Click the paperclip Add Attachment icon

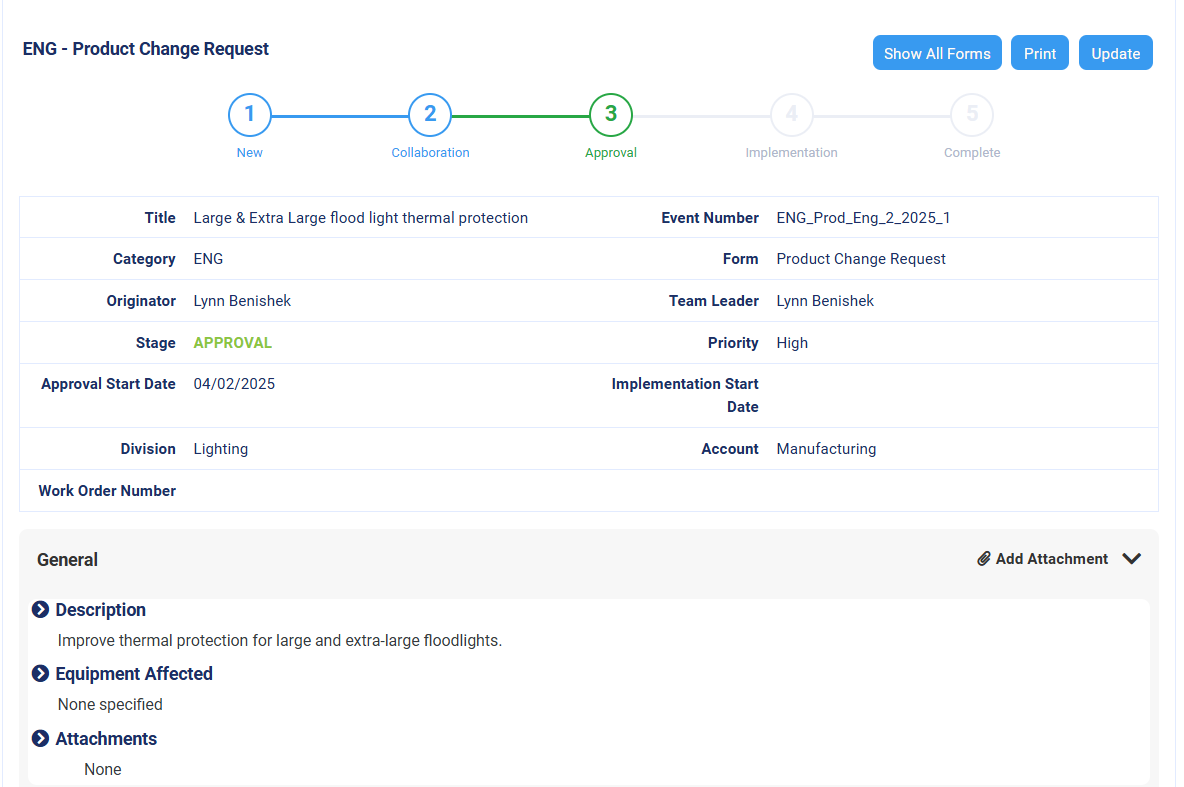tap(984, 559)
